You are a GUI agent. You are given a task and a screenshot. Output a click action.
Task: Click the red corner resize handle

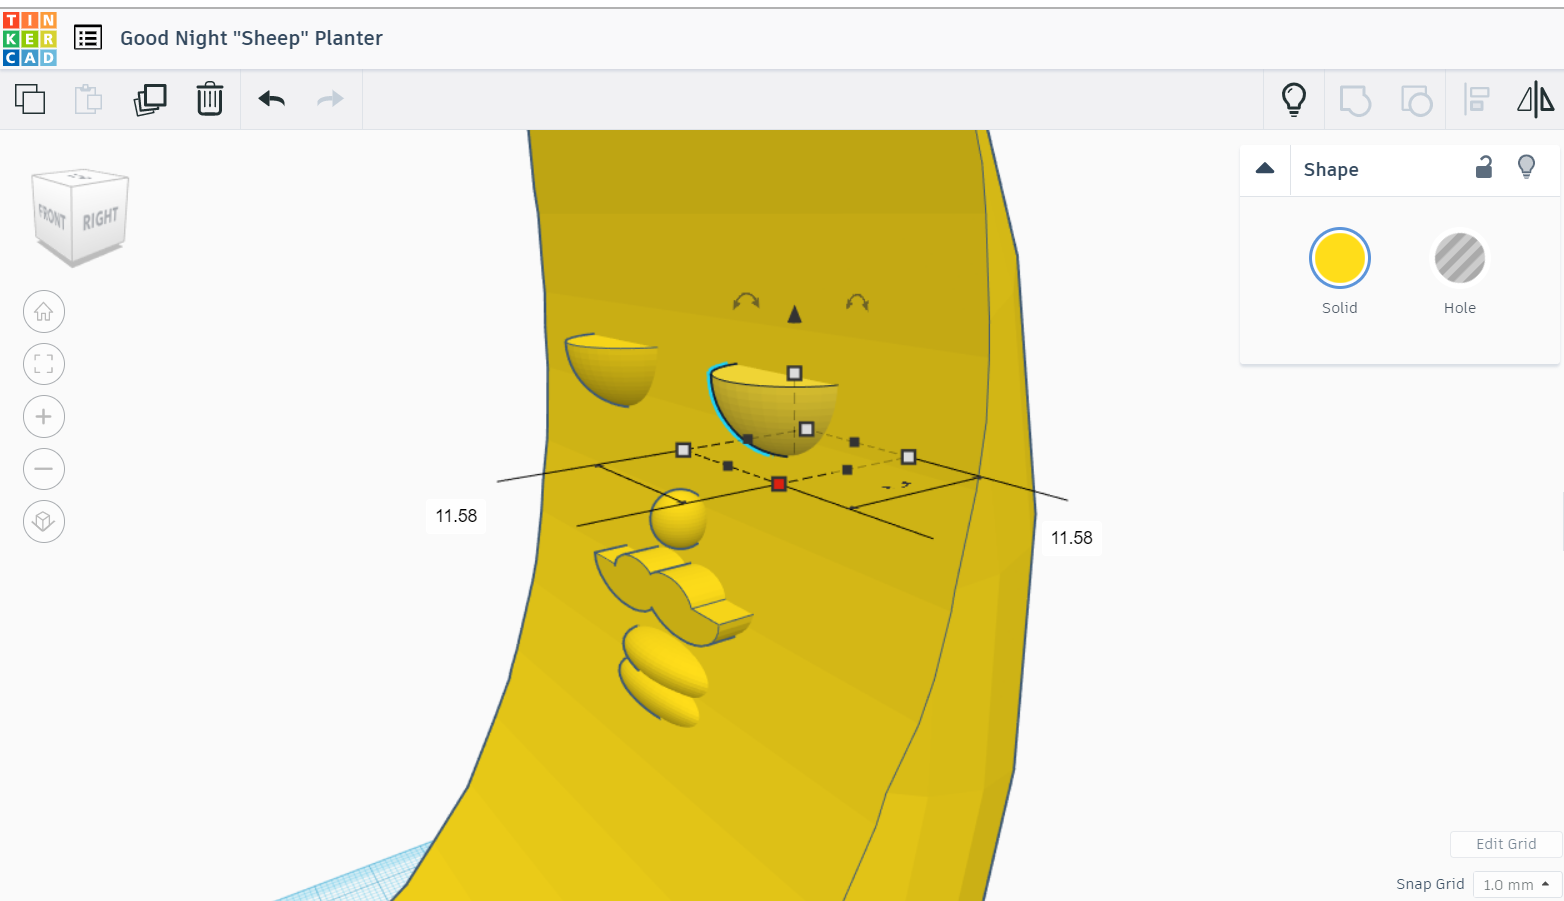click(x=779, y=484)
